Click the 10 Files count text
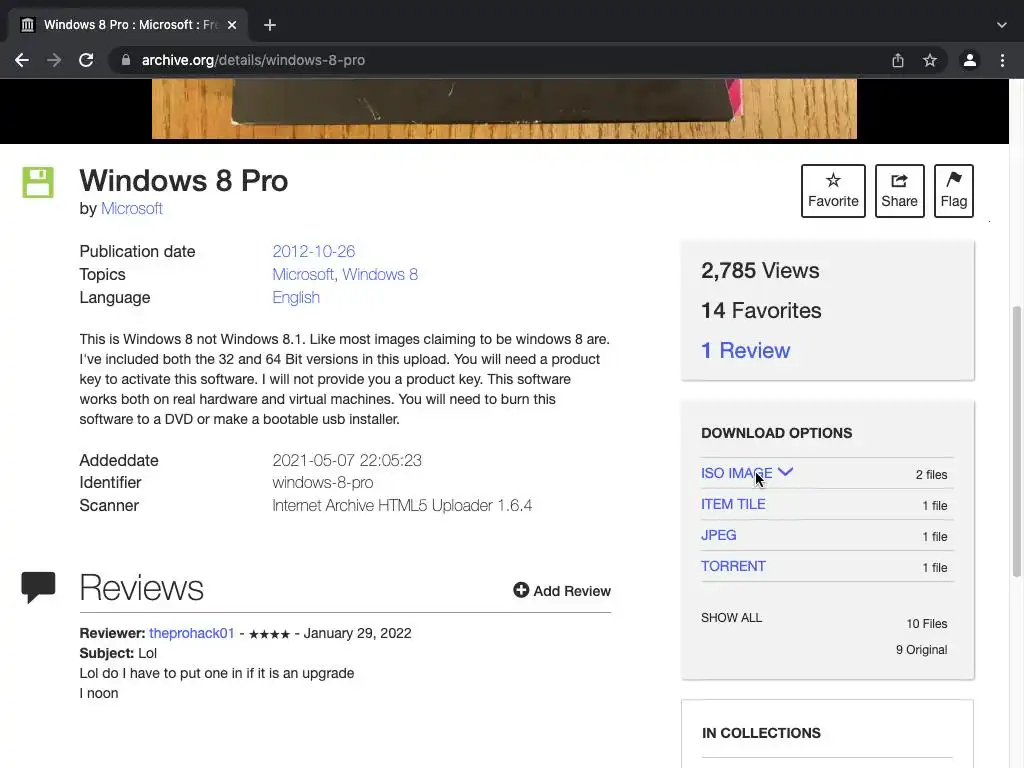Image resolution: width=1024 pixels, height=768 pixels. pyautogui.click(x=927, y=624)
